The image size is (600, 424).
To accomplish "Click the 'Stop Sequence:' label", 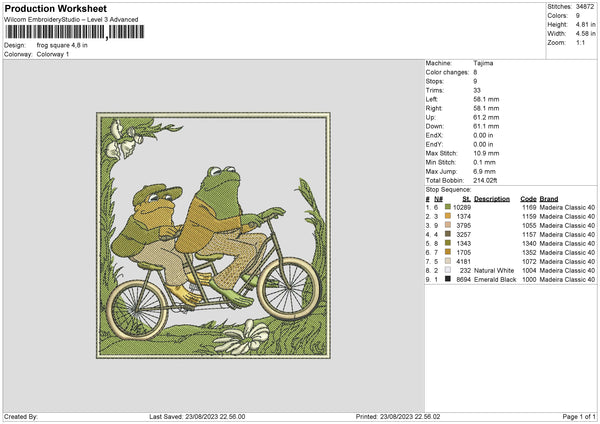I will coord(448,190).
